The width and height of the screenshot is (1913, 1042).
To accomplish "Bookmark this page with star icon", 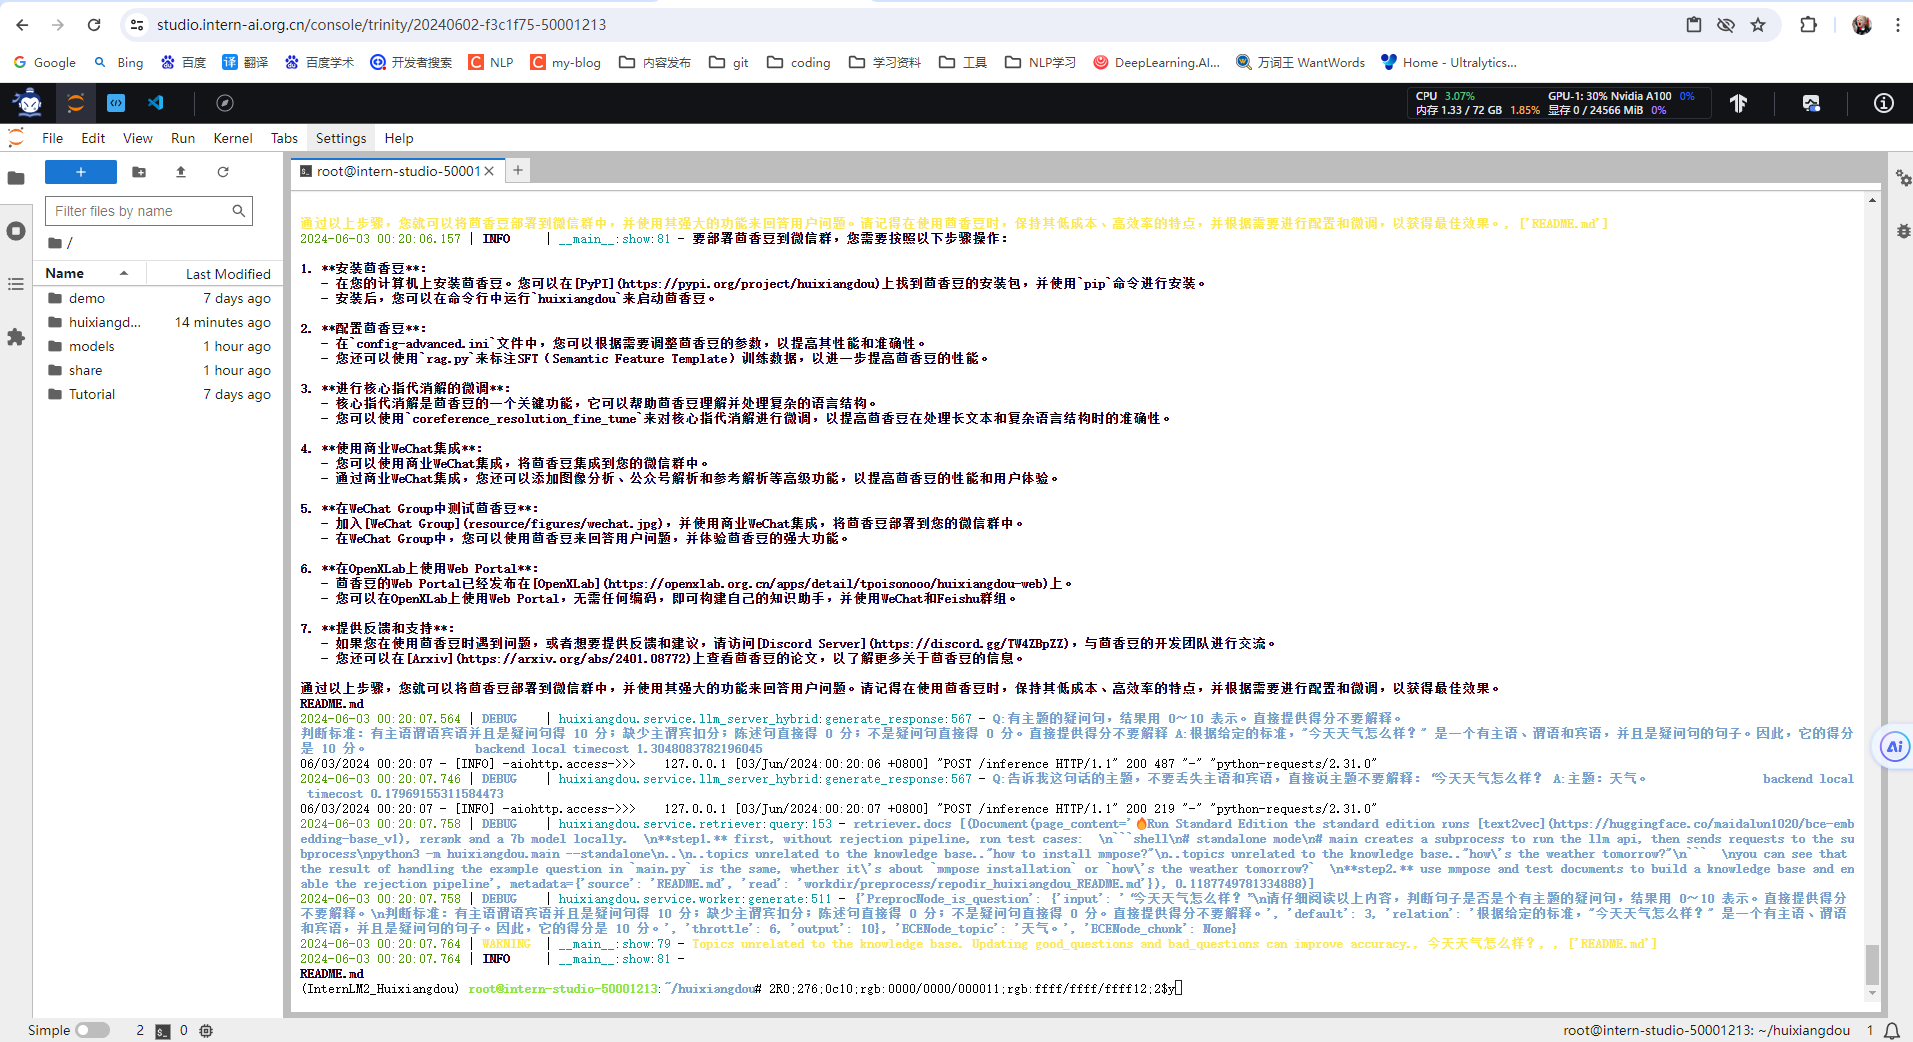I will pos(1758,25).
